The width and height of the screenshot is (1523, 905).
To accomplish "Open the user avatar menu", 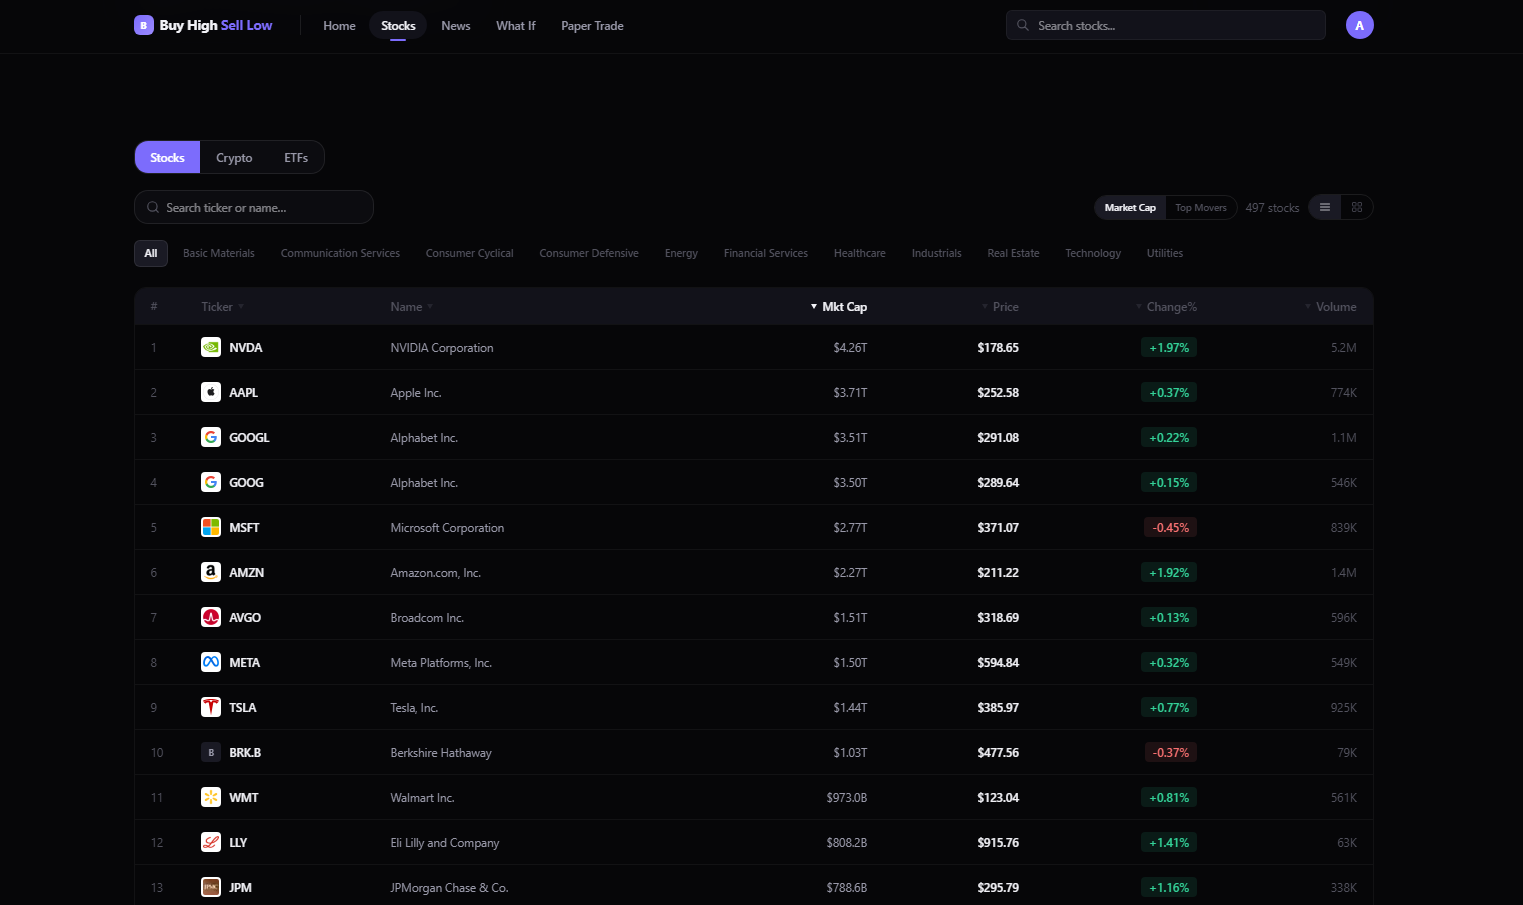I will (1359, 25).
